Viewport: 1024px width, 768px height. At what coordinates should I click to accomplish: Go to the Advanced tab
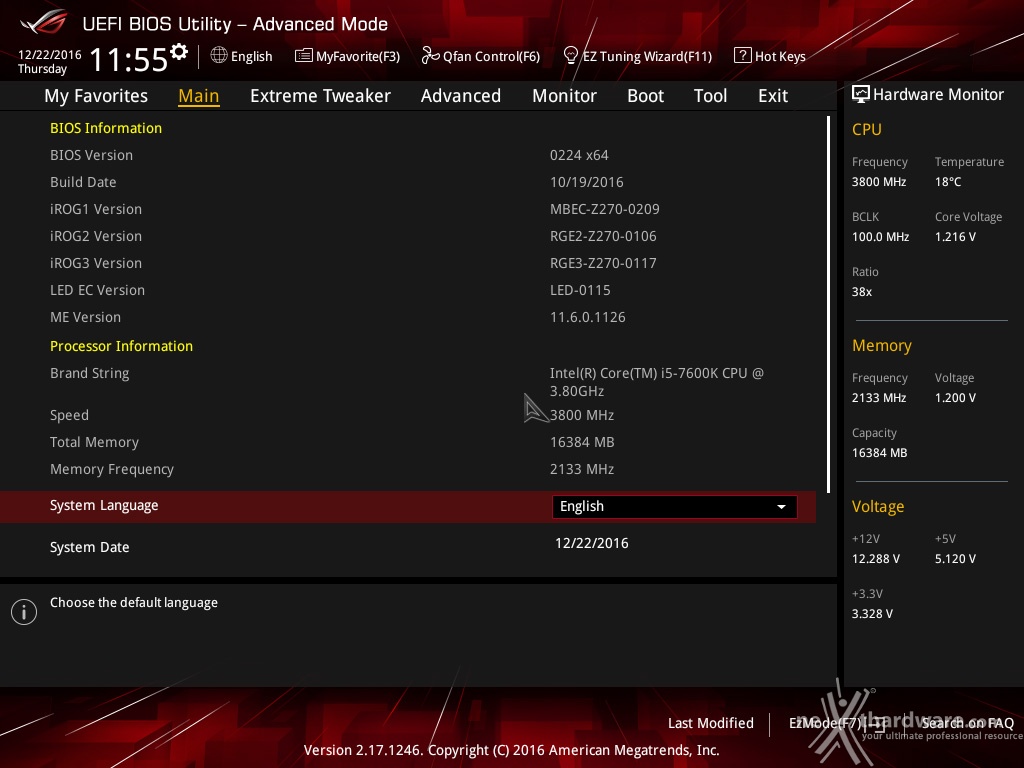click(x=460, y=96)
